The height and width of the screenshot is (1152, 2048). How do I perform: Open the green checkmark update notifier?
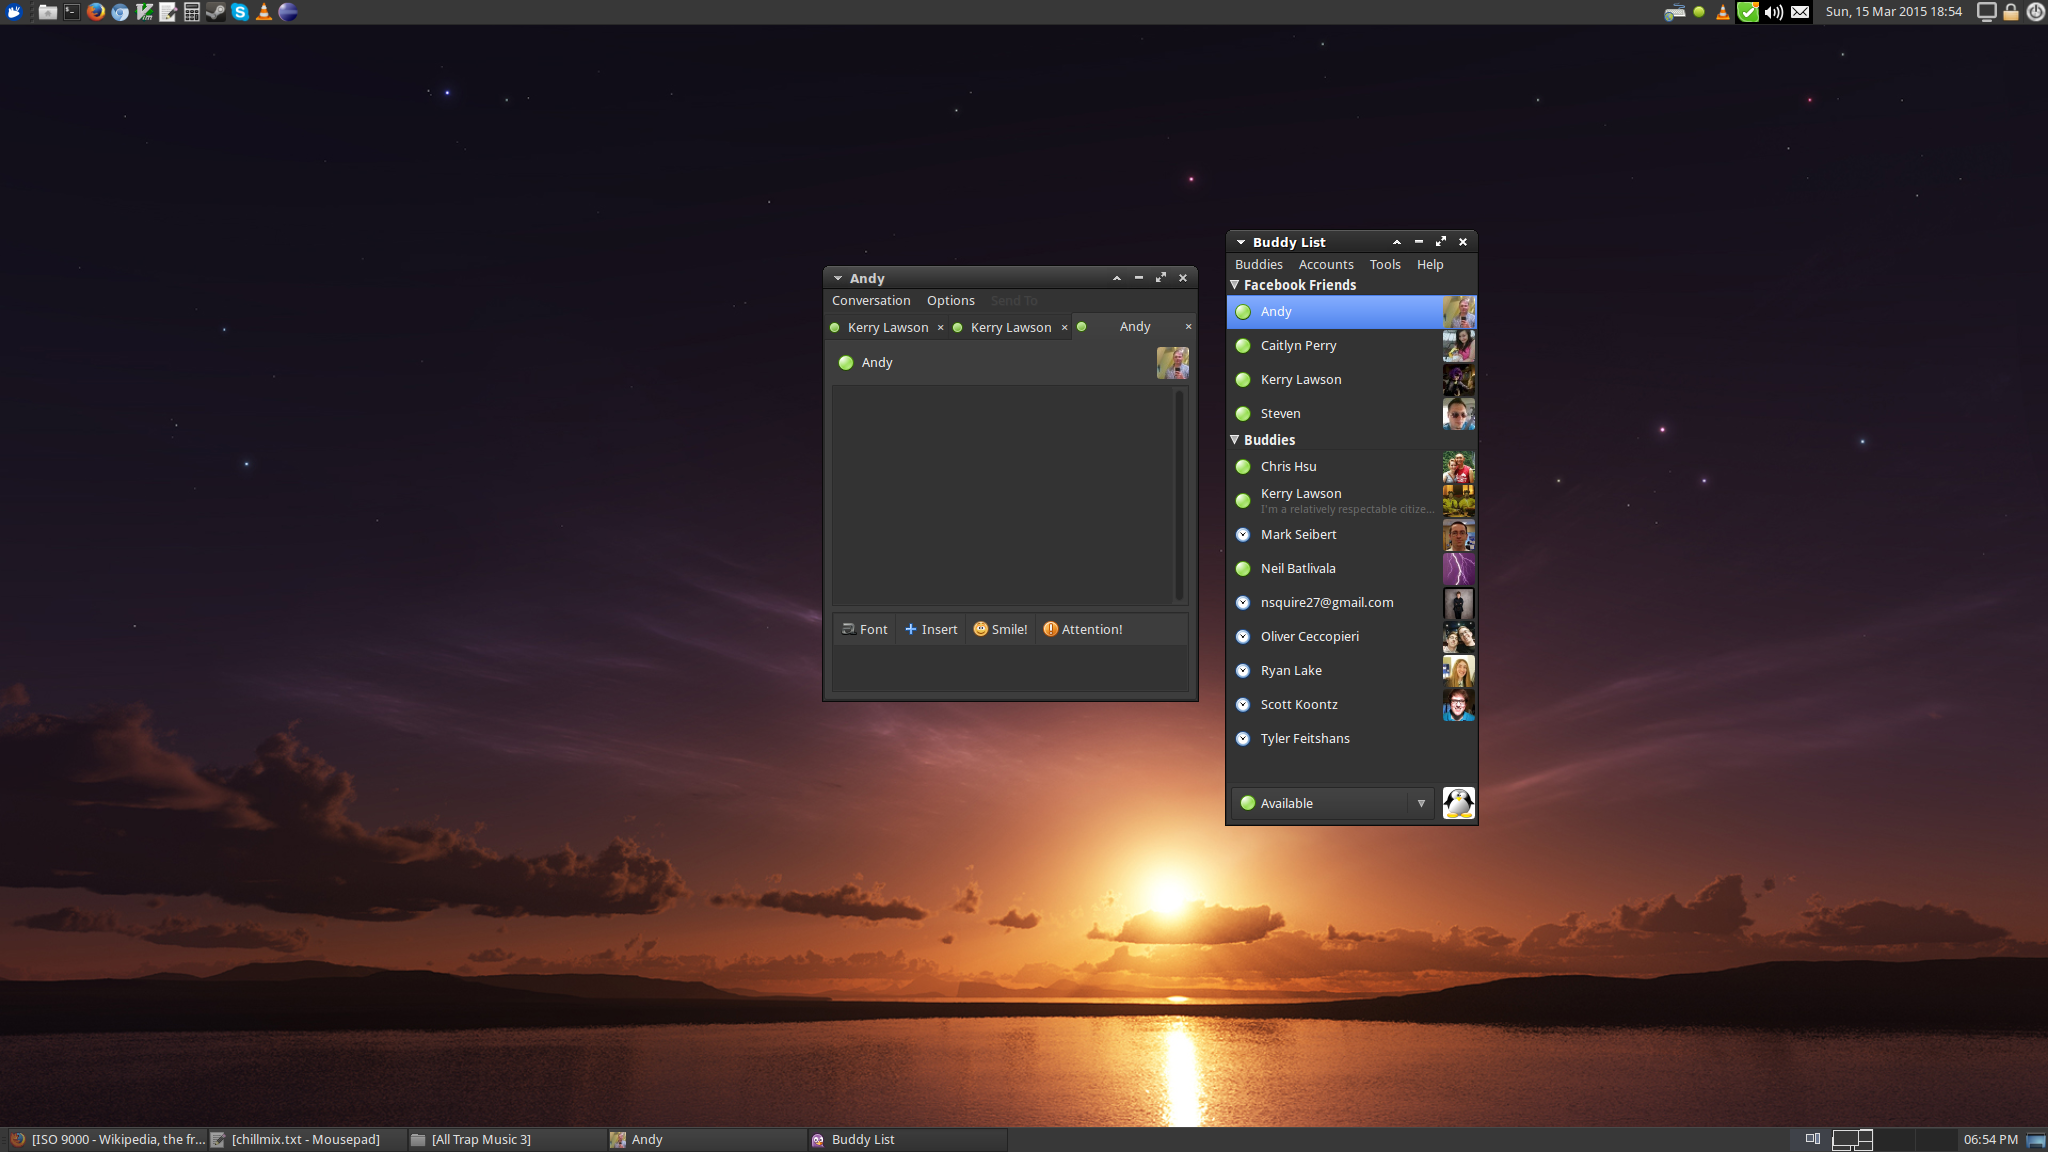1748,12
